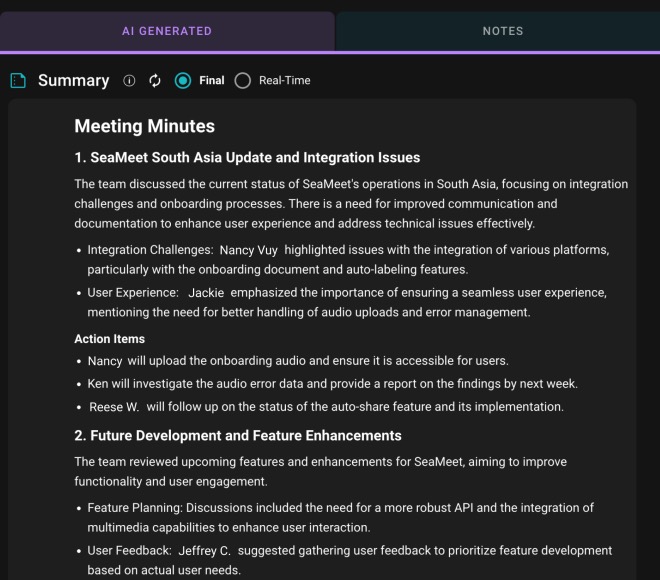Click Nancy in the Action Items list
660x580 pixels.
[105, 361]
